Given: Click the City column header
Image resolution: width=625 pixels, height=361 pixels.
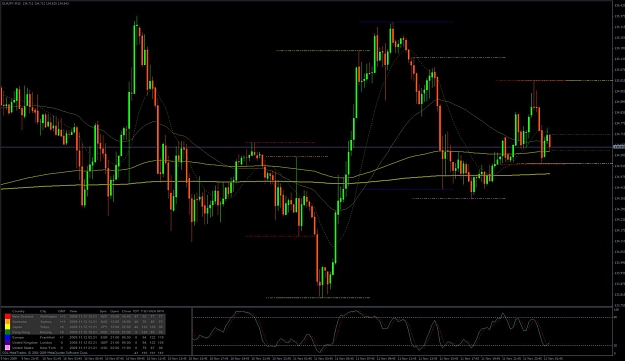Looking at the screenshot, I should click(43, 311).
